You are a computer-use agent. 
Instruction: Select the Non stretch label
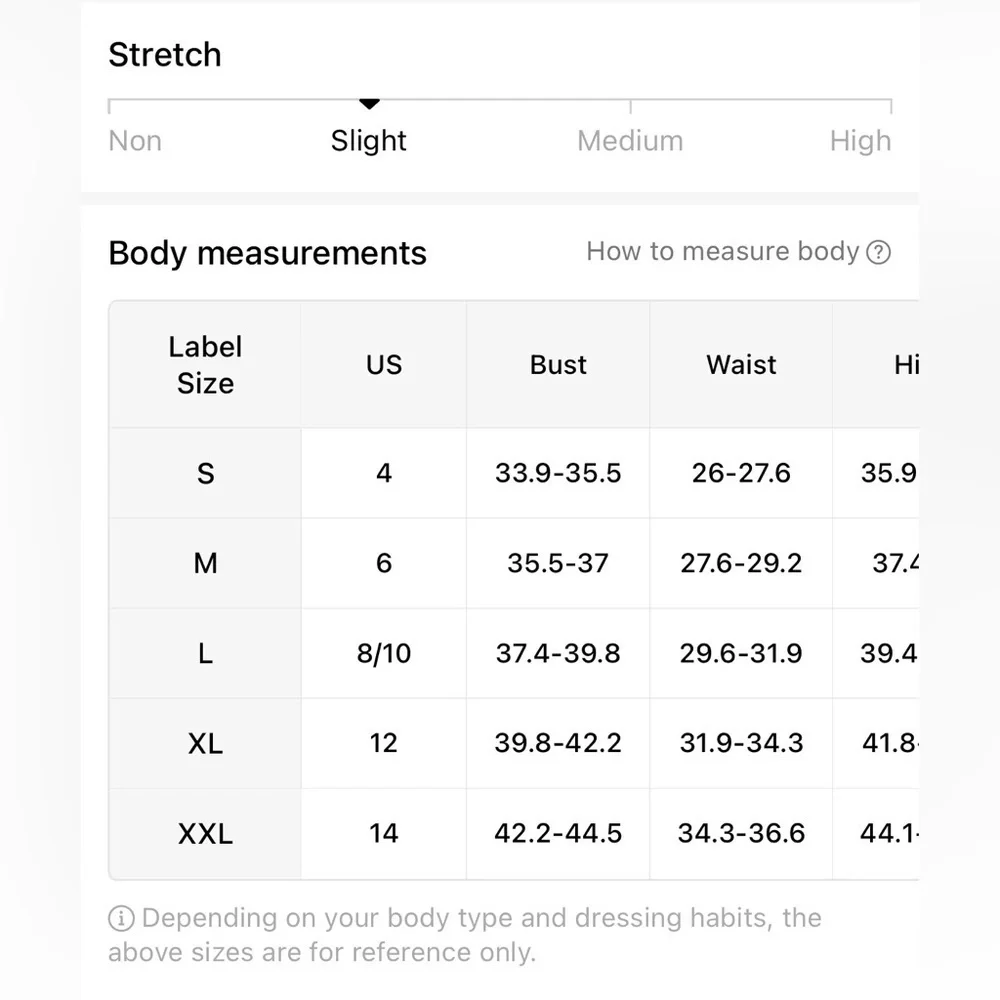[135, 141]
